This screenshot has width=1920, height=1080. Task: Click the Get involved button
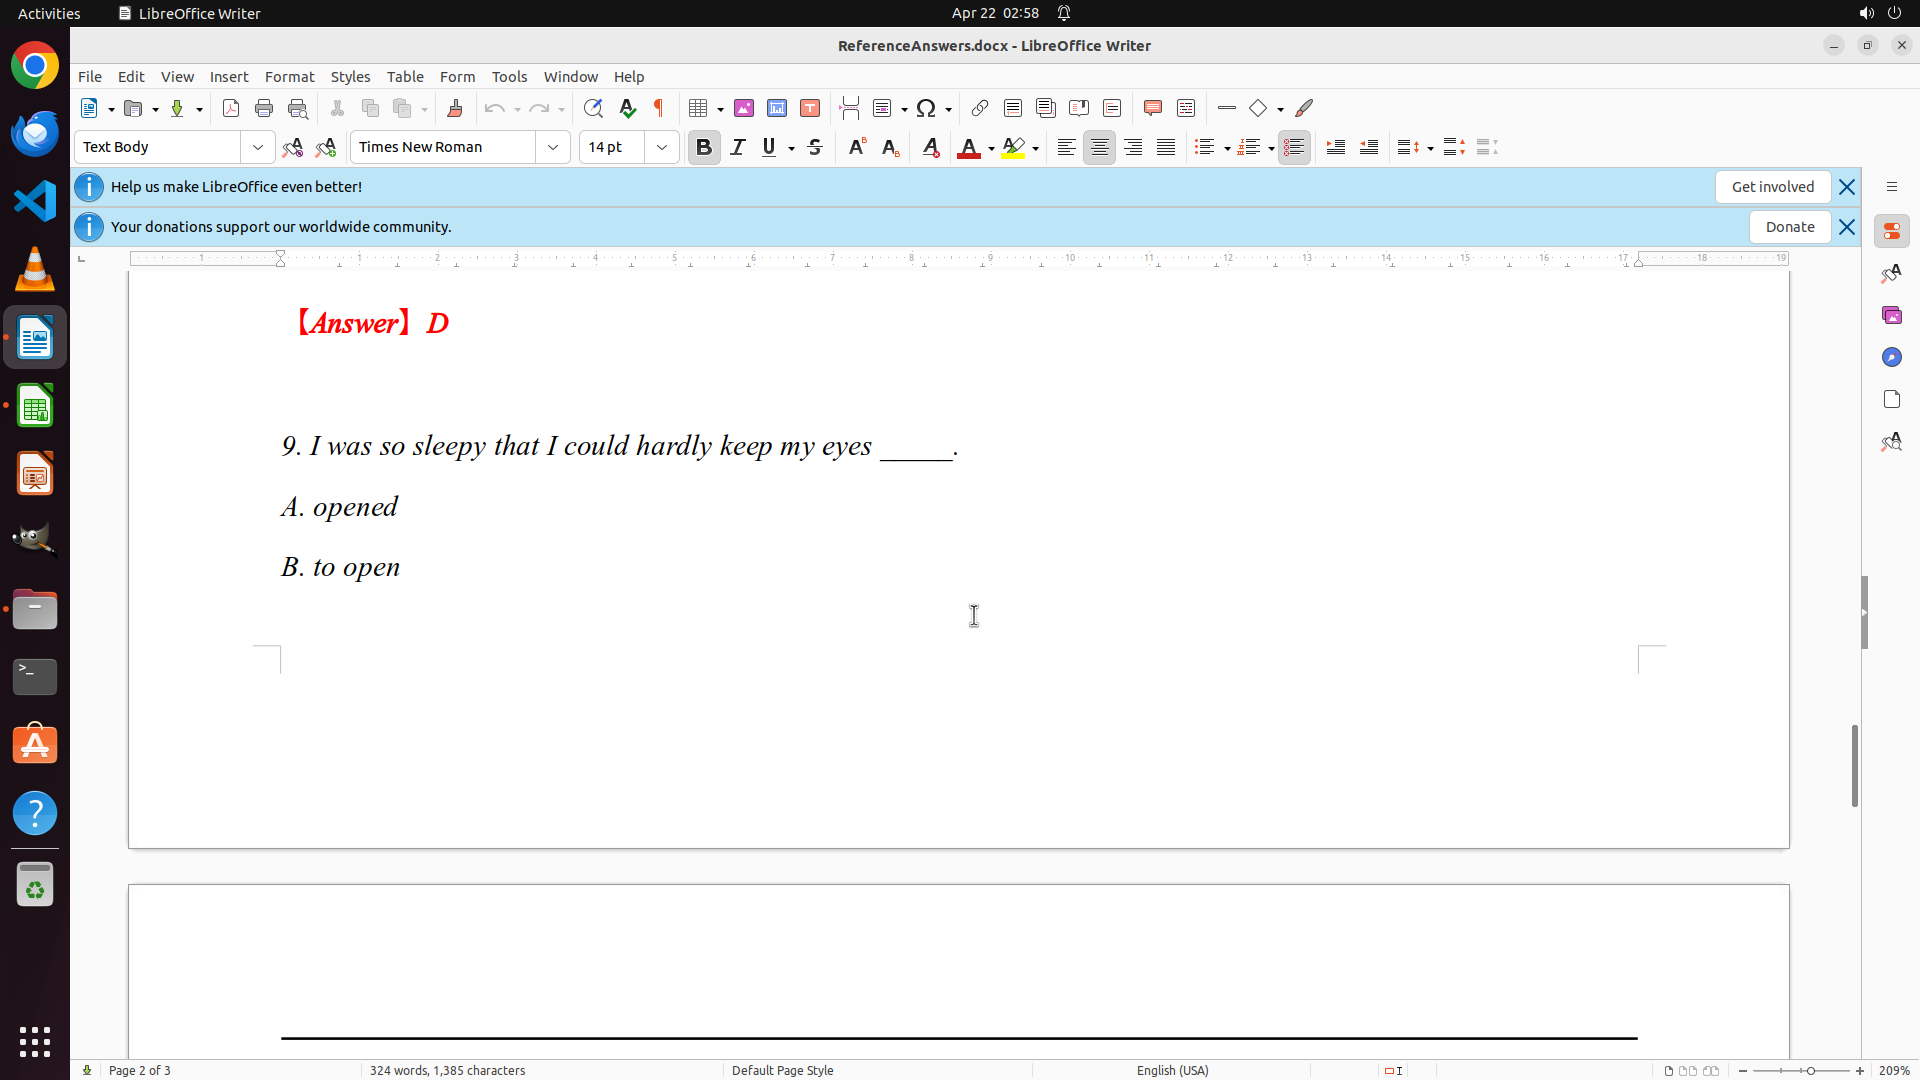[x=1772, y=187]
